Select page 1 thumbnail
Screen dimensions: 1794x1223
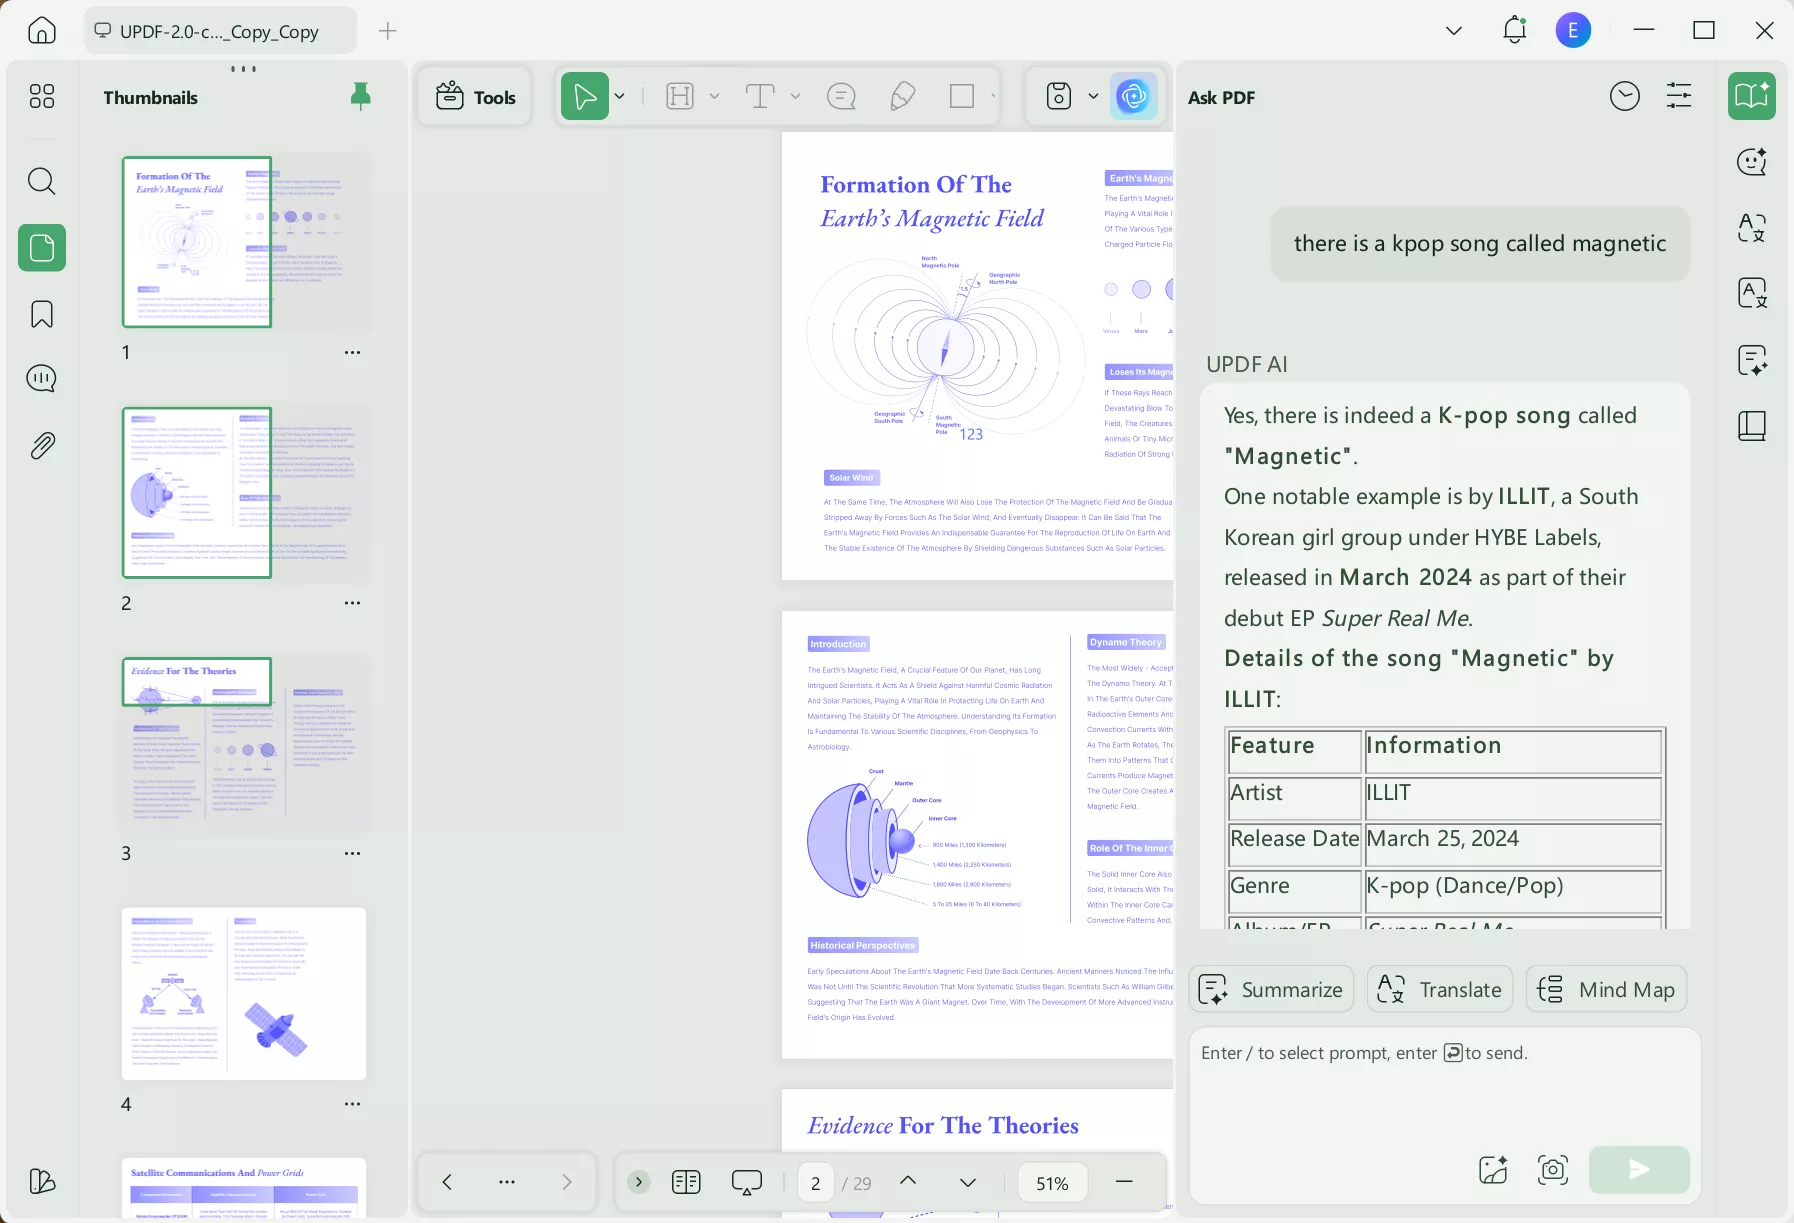(x=244, y=242)
